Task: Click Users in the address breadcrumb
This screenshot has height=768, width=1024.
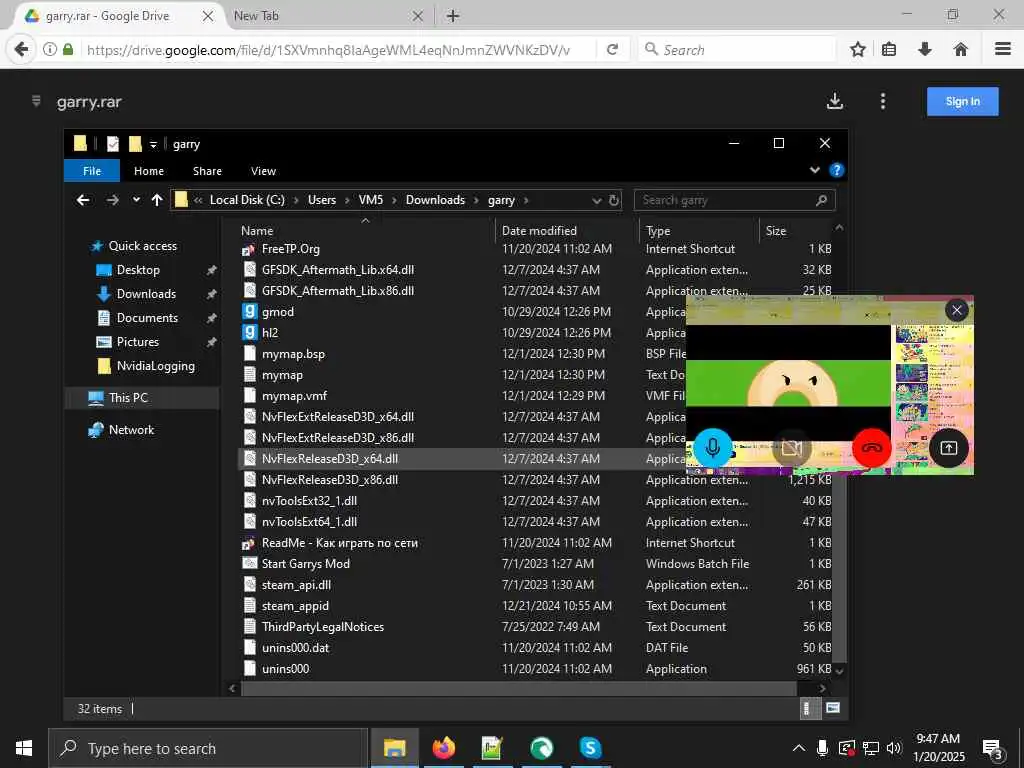Action: click(x=322, y=200)
